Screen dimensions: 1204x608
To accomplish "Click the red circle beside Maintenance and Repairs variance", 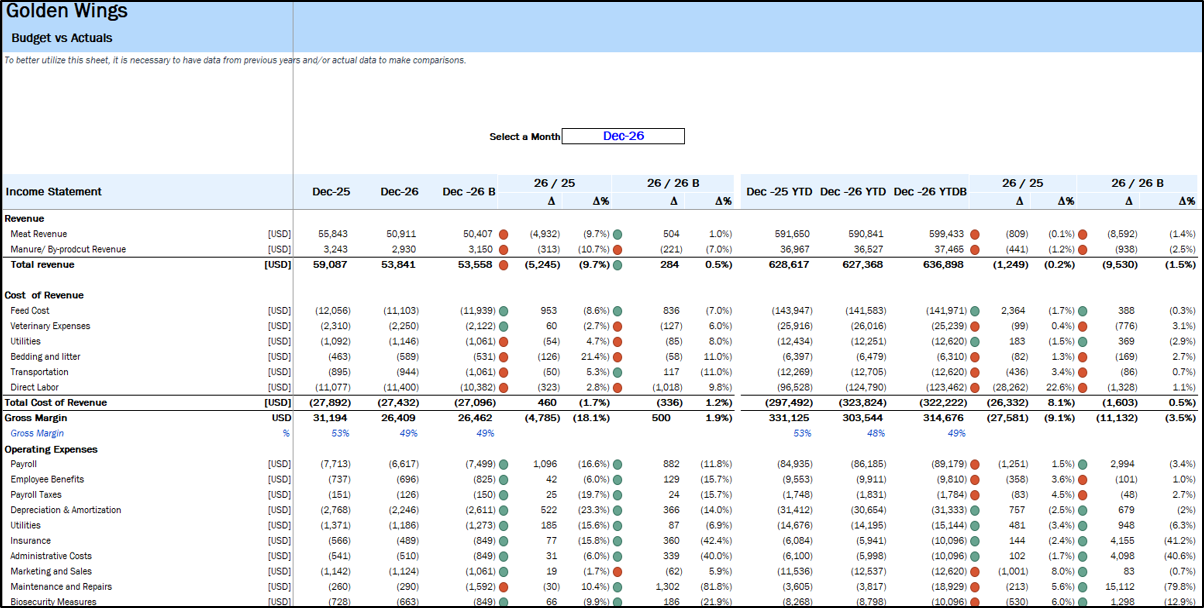I will point(505,586).
